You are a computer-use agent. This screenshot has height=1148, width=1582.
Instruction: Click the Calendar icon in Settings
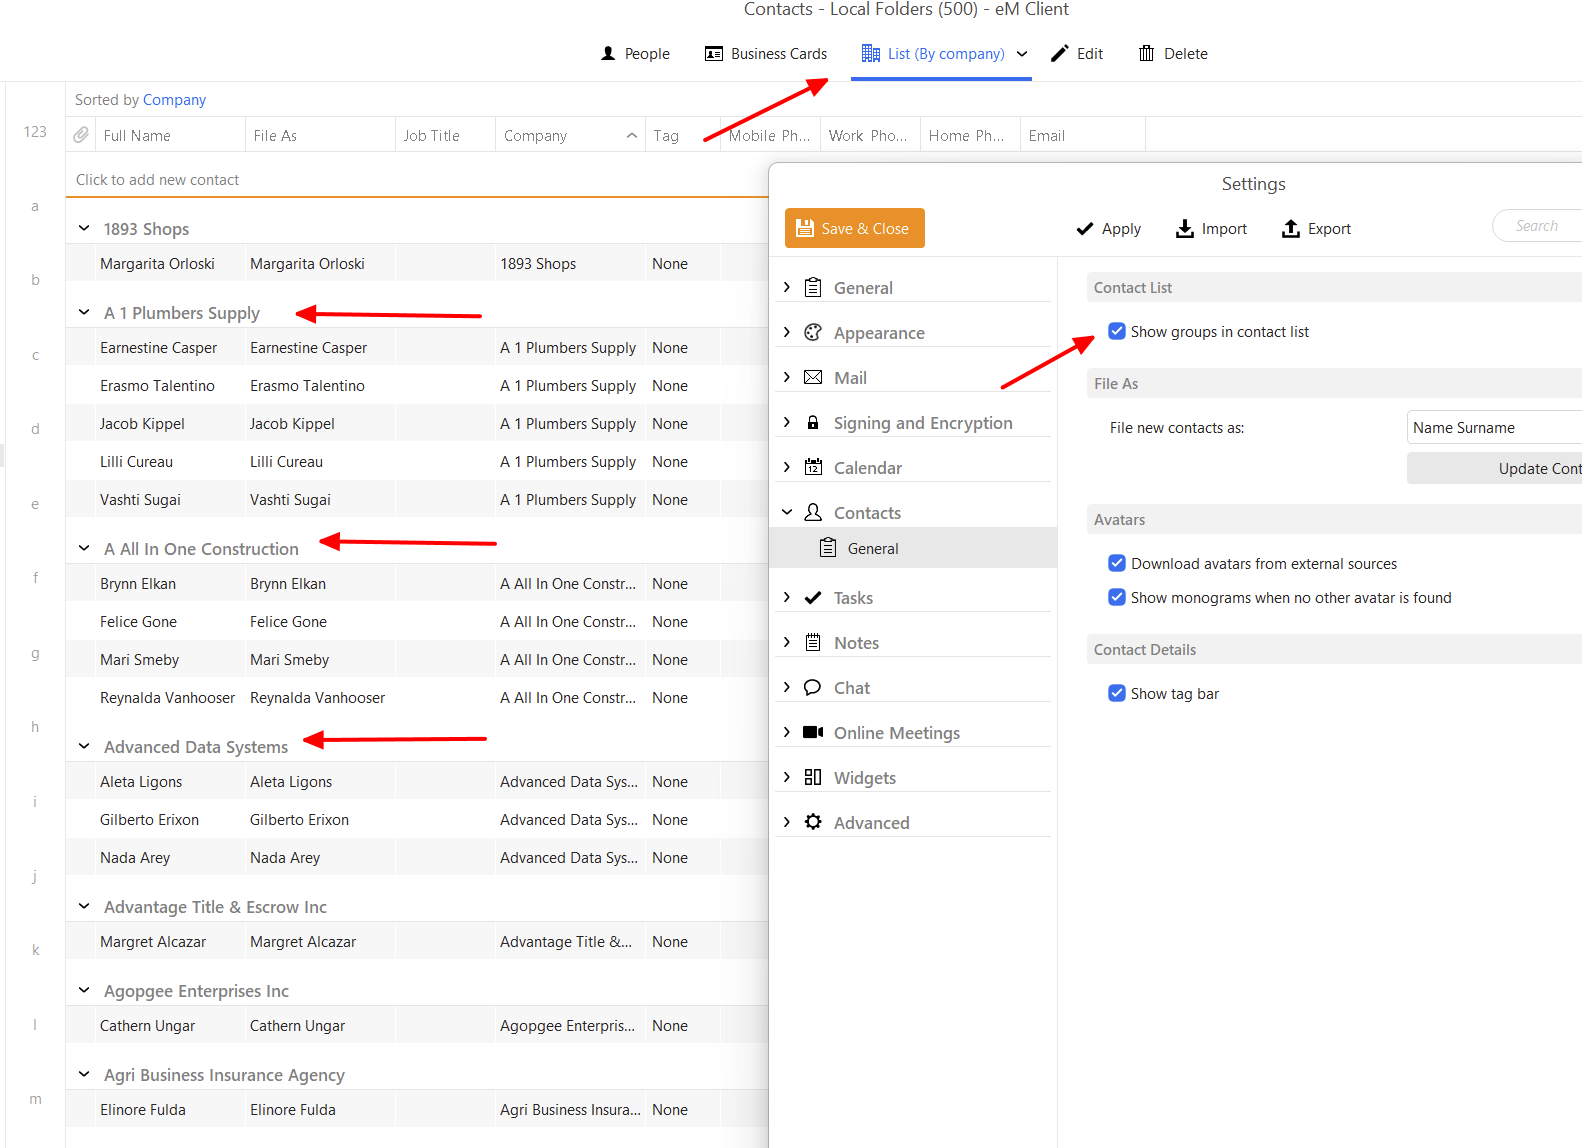(x=813, y=467)
